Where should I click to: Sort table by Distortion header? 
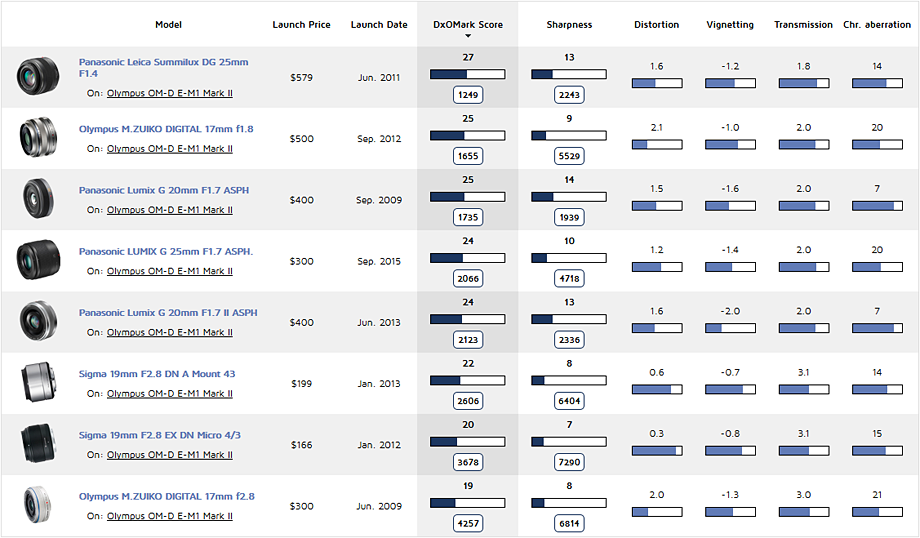click(x=657, y=25)
